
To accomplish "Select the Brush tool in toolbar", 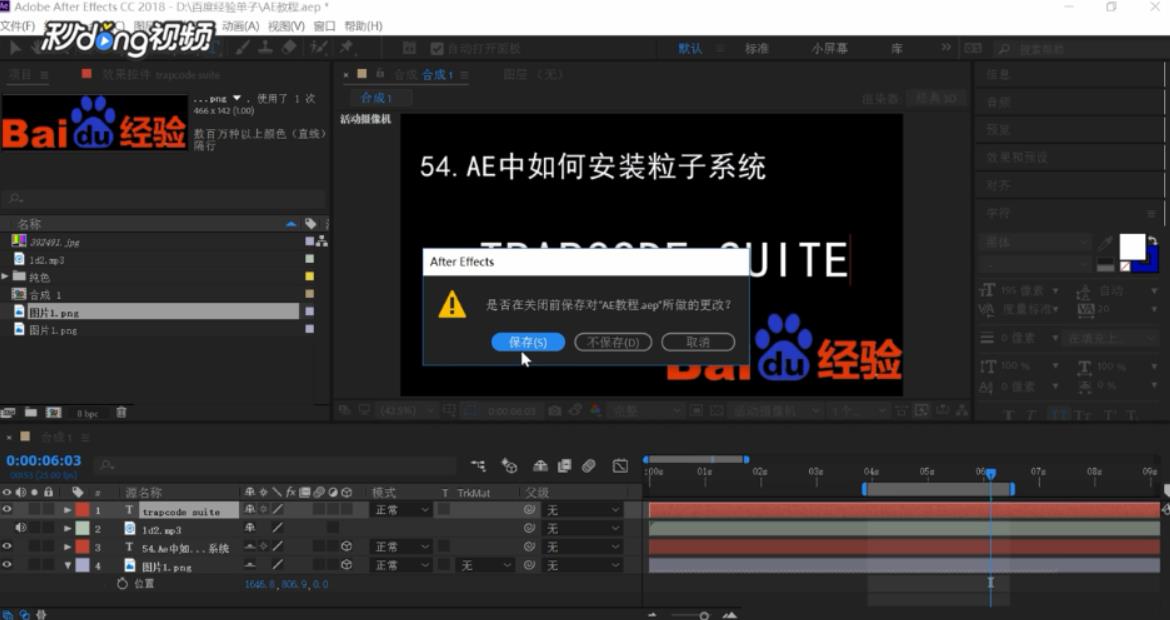I will click(x=243, y=48).
